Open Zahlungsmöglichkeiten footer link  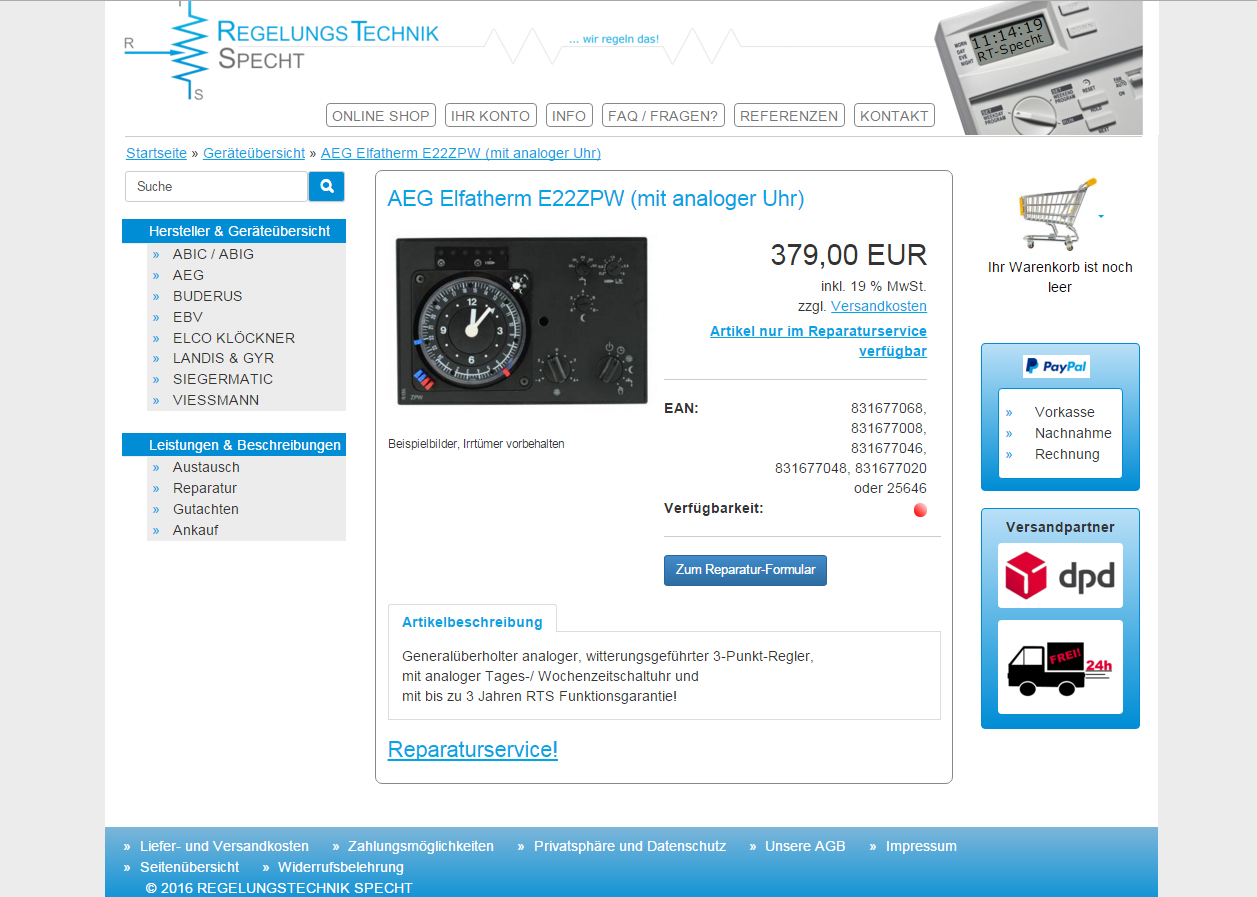pos(421,846)
